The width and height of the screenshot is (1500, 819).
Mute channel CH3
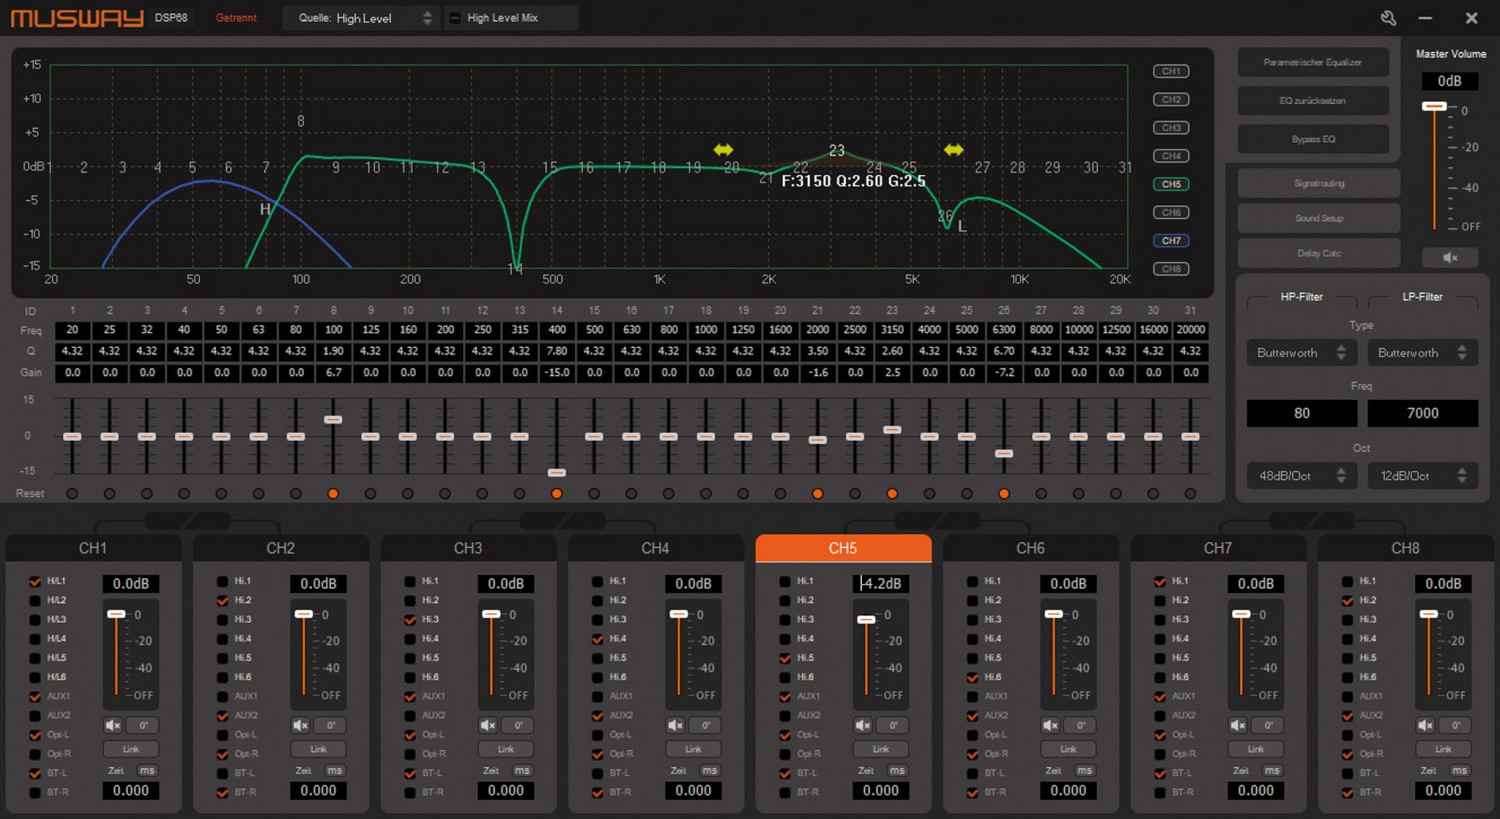coord(488,725)
